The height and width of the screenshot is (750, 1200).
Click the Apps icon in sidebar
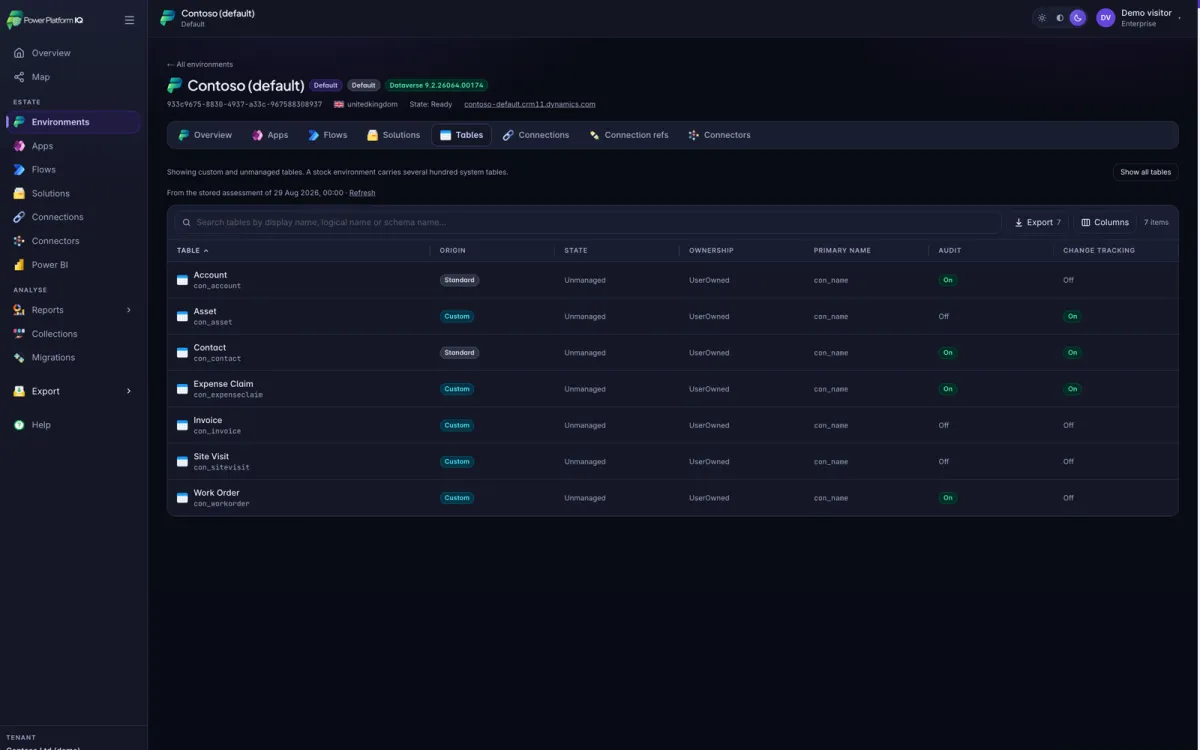tap(19, 146)
